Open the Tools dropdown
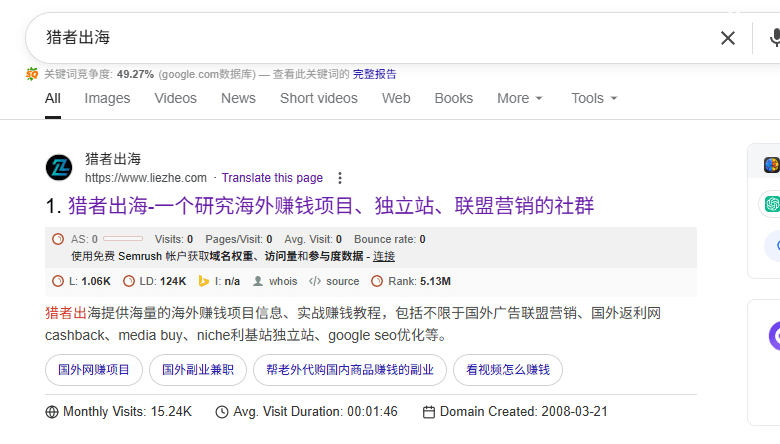This screenshot has height=444, width=780. 594,98
